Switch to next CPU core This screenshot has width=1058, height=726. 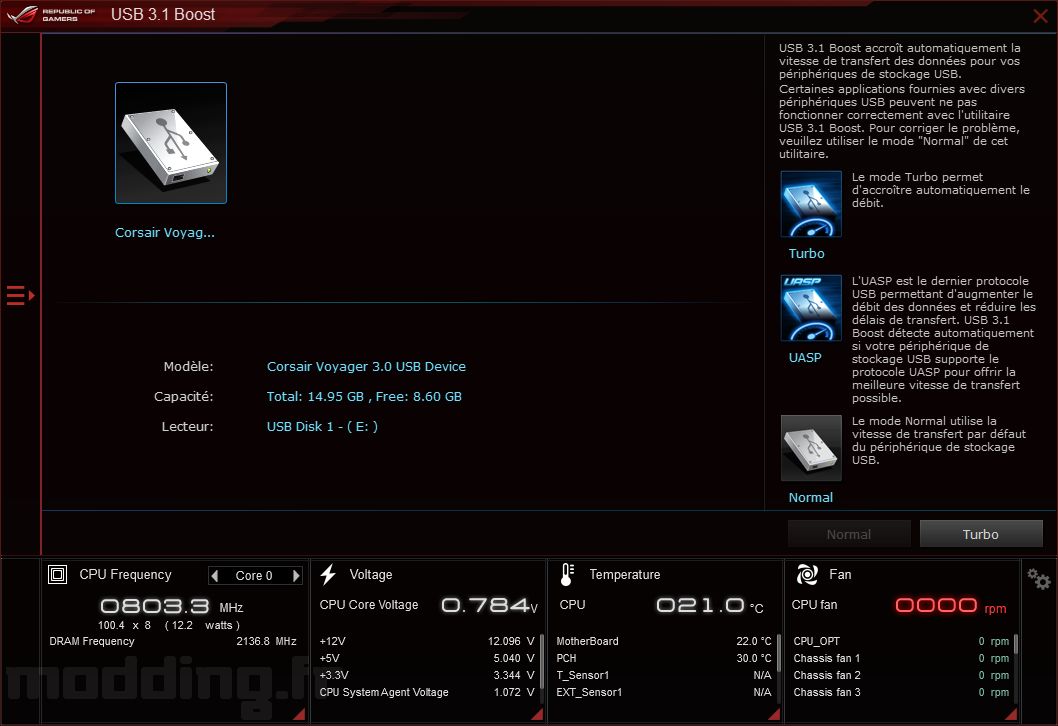point(296,576)
